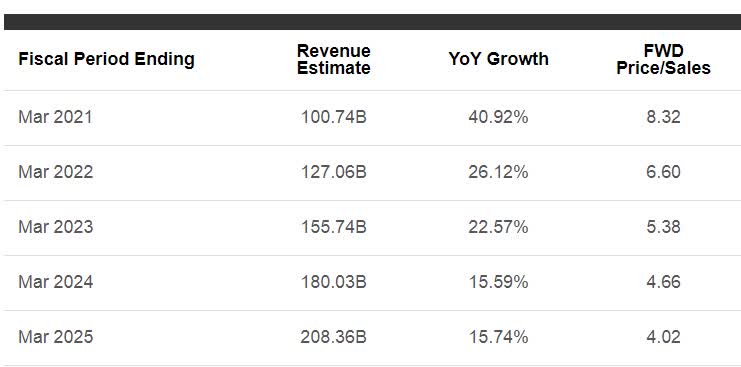Click the Revenue Estimate column header
741x367 pixels.
pos(334,59)
